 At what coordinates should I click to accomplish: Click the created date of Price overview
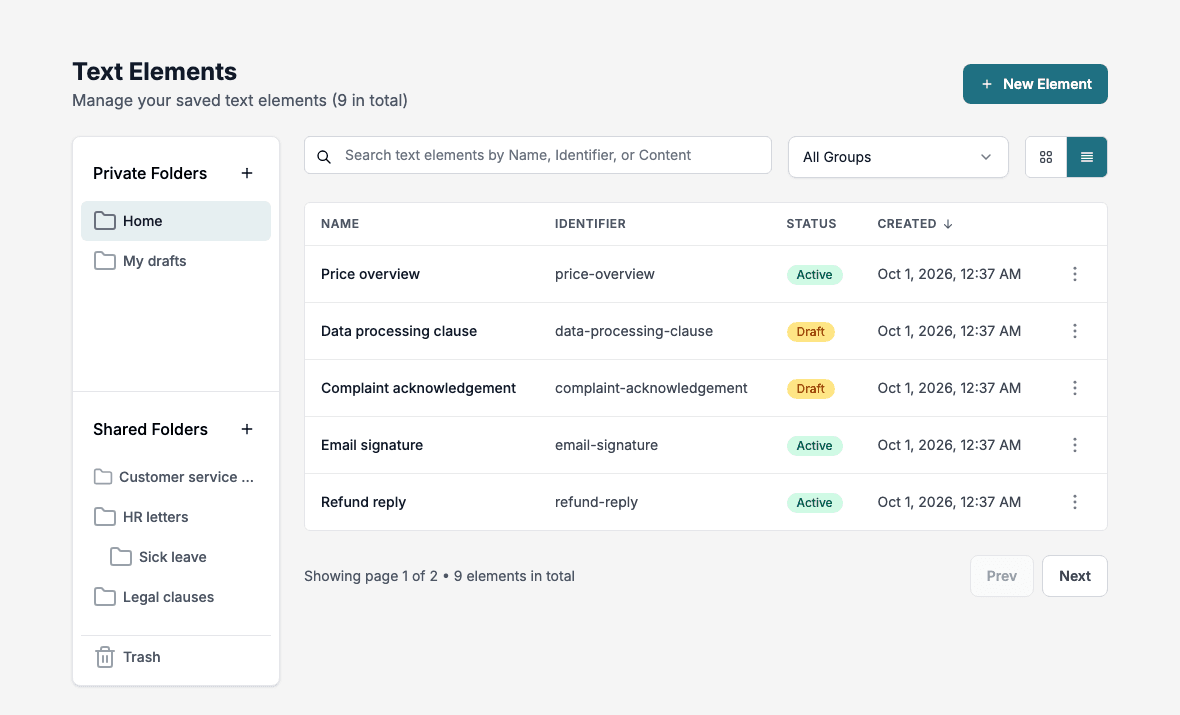[949, 274]
